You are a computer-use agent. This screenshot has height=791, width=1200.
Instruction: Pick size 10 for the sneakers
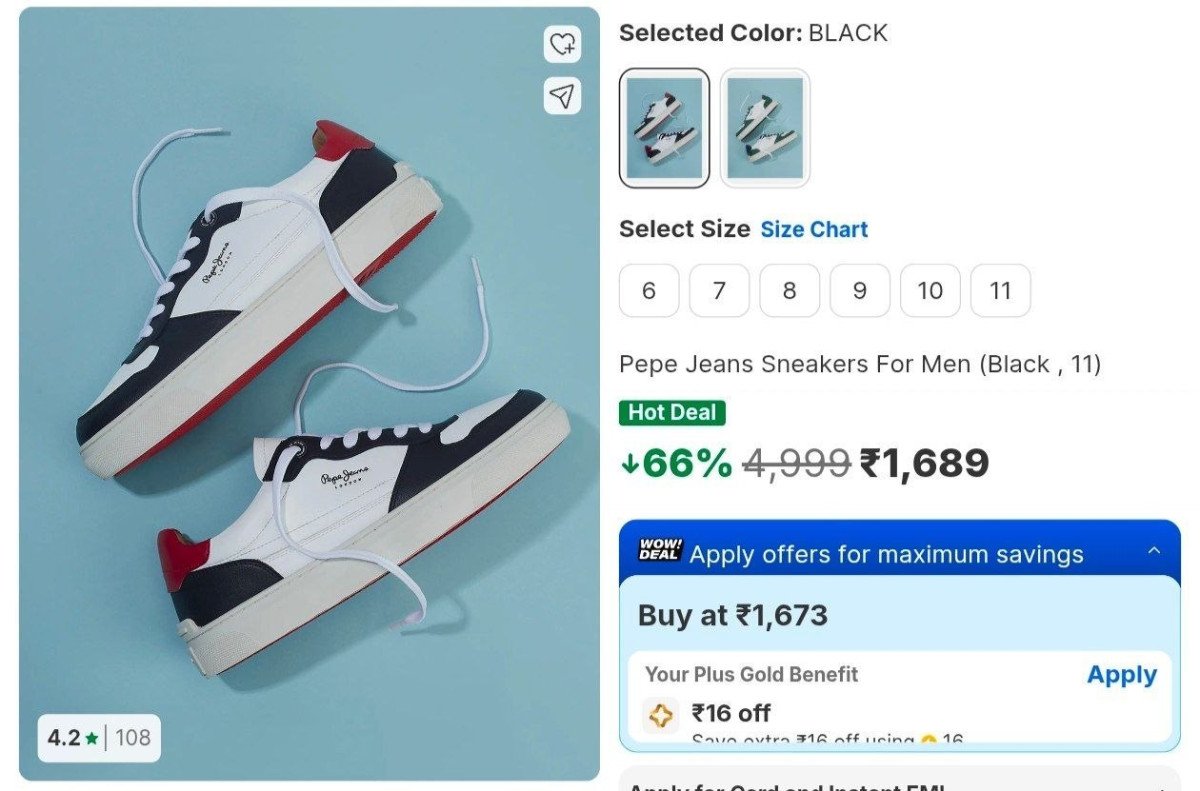930,291
